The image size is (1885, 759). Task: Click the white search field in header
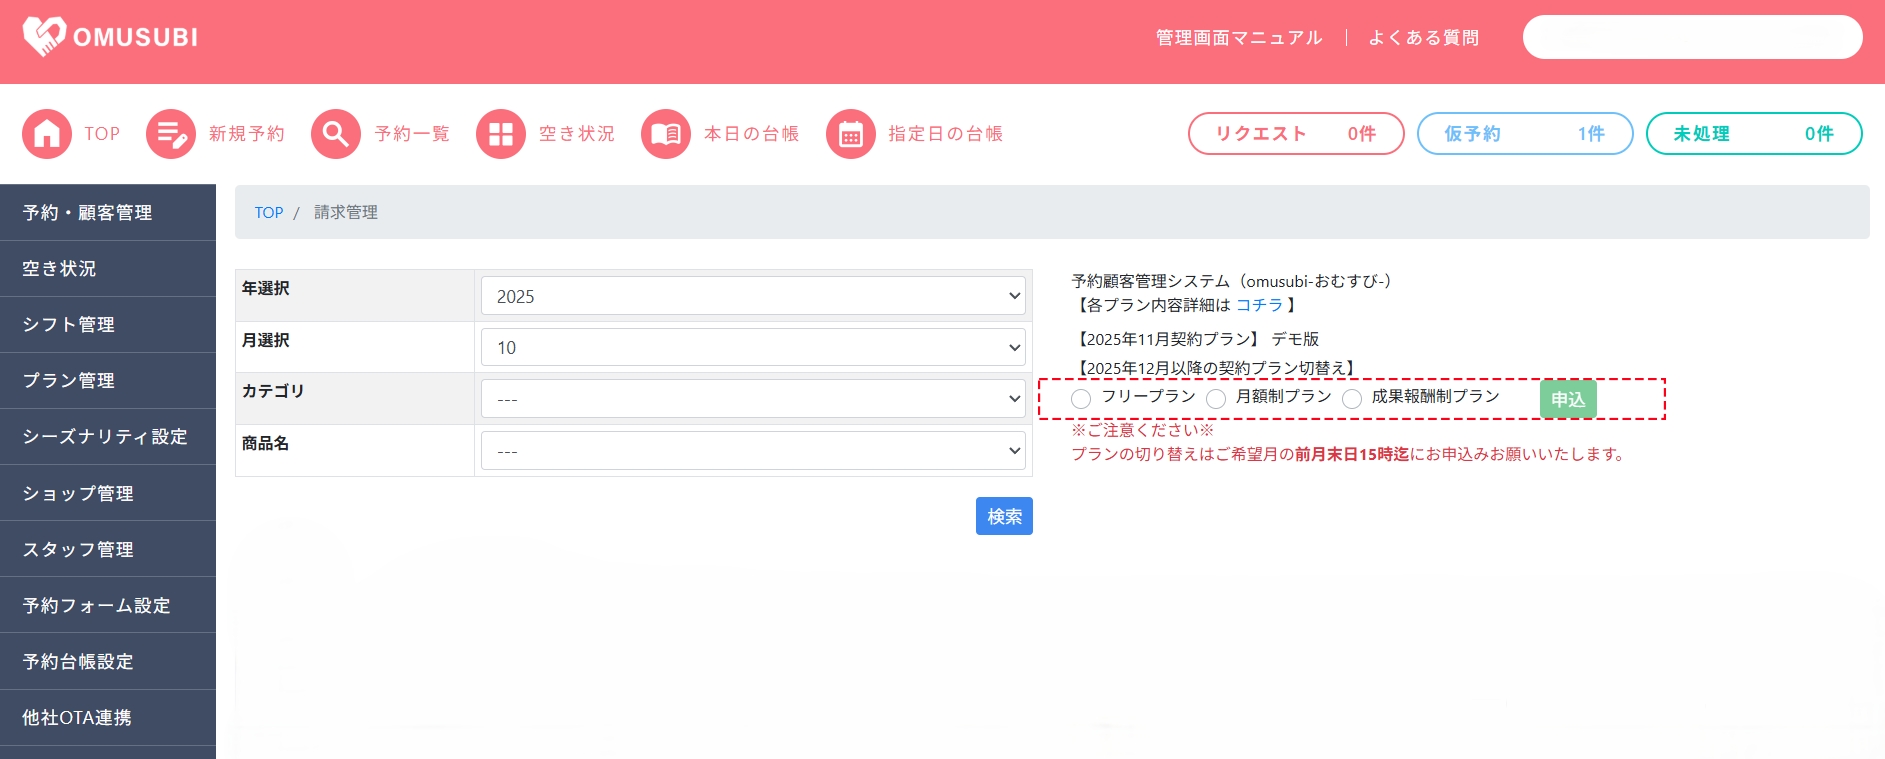[1692, 37]
